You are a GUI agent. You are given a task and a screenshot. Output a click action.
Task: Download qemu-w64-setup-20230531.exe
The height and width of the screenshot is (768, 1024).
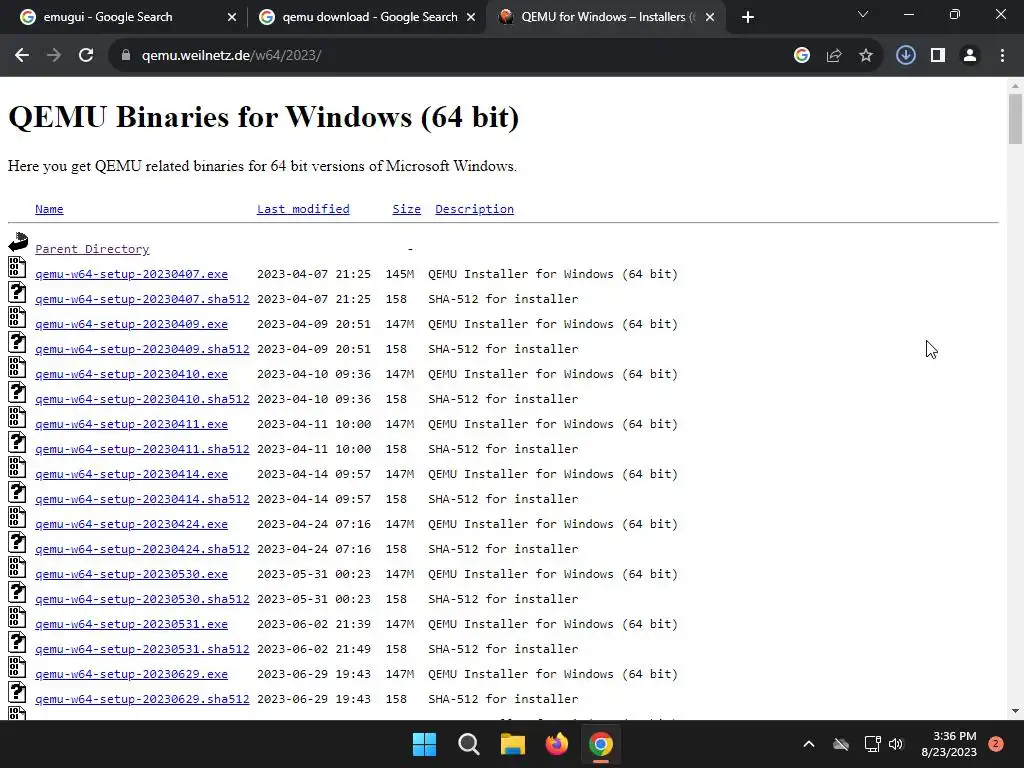tap(131, 624)
